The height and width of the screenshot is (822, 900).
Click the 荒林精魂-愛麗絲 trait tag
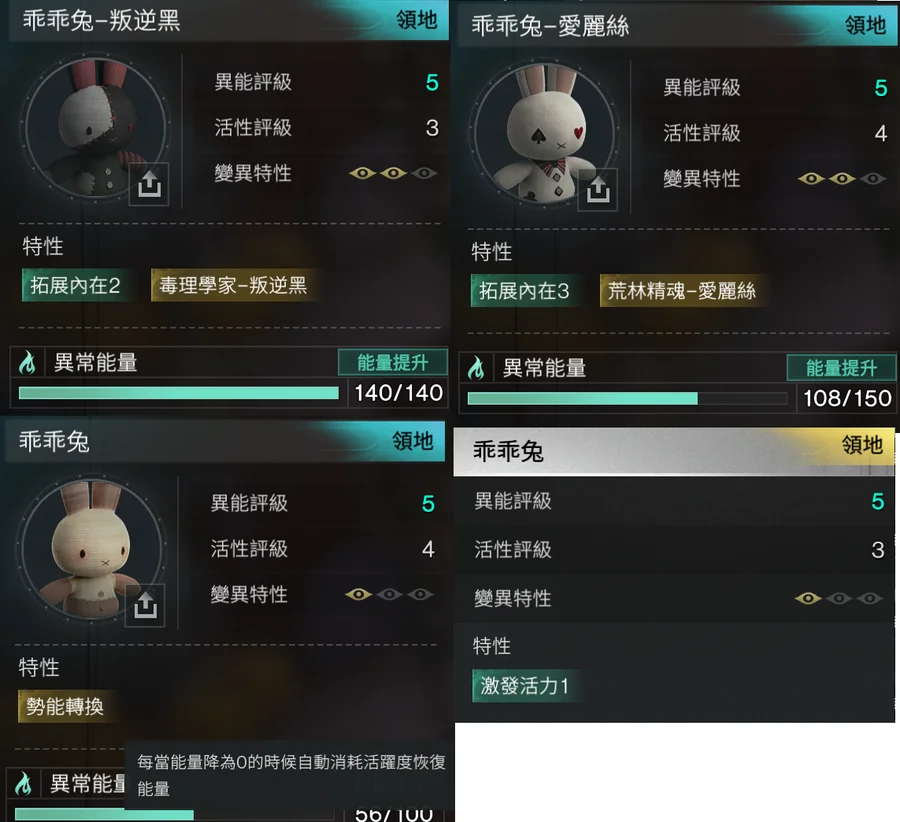click(x=682, y=291)
